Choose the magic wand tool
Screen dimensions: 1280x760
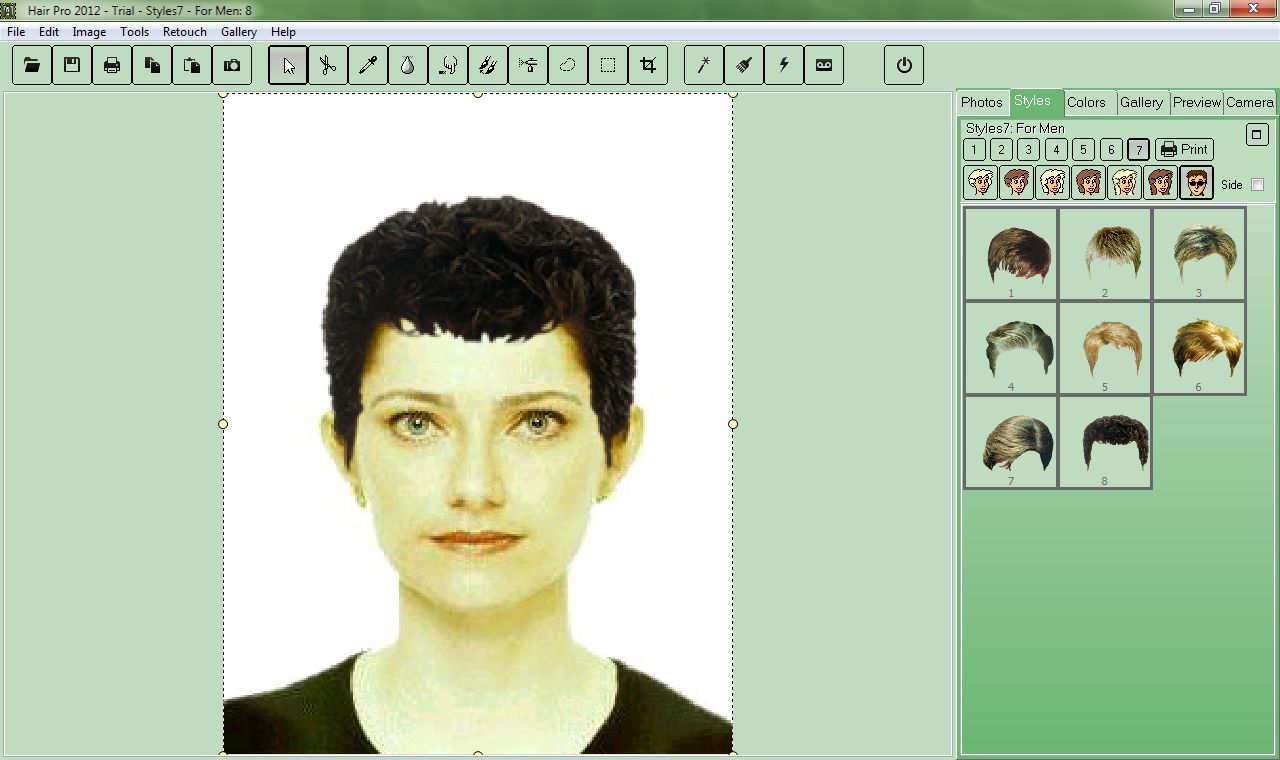click(x=704, y=65)
